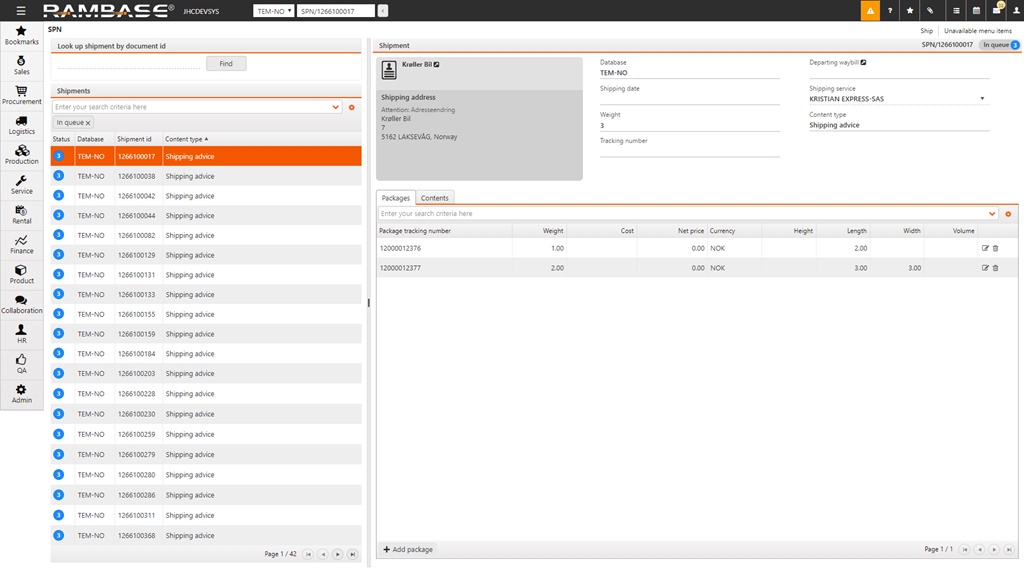Open help via question mark icon
This screenshot has height=570, width=1024.
pyautogui.click(x=890, y=10)
